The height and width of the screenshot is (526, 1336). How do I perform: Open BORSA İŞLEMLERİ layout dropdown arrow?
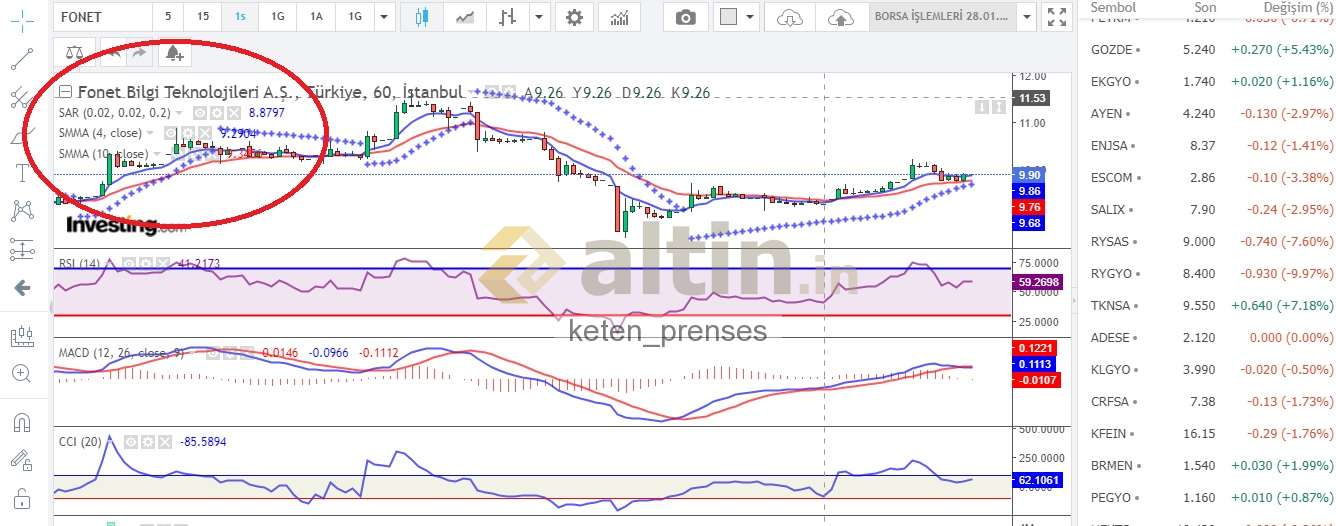point(1025,17)
